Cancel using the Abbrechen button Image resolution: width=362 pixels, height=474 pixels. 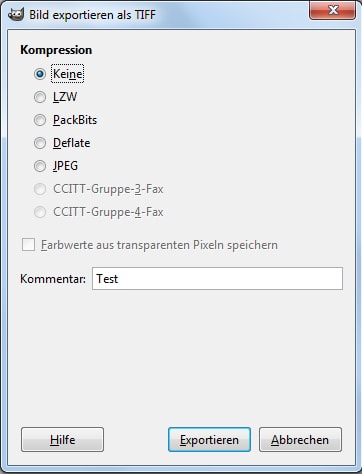(300, 440)
